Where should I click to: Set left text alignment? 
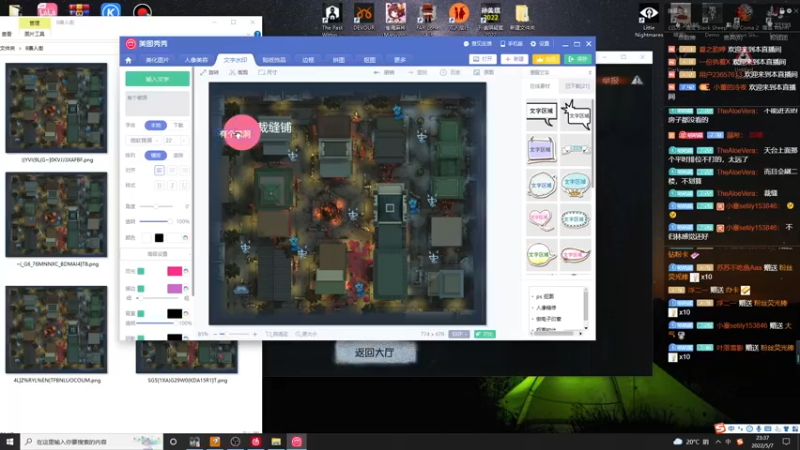coord(159,170)
